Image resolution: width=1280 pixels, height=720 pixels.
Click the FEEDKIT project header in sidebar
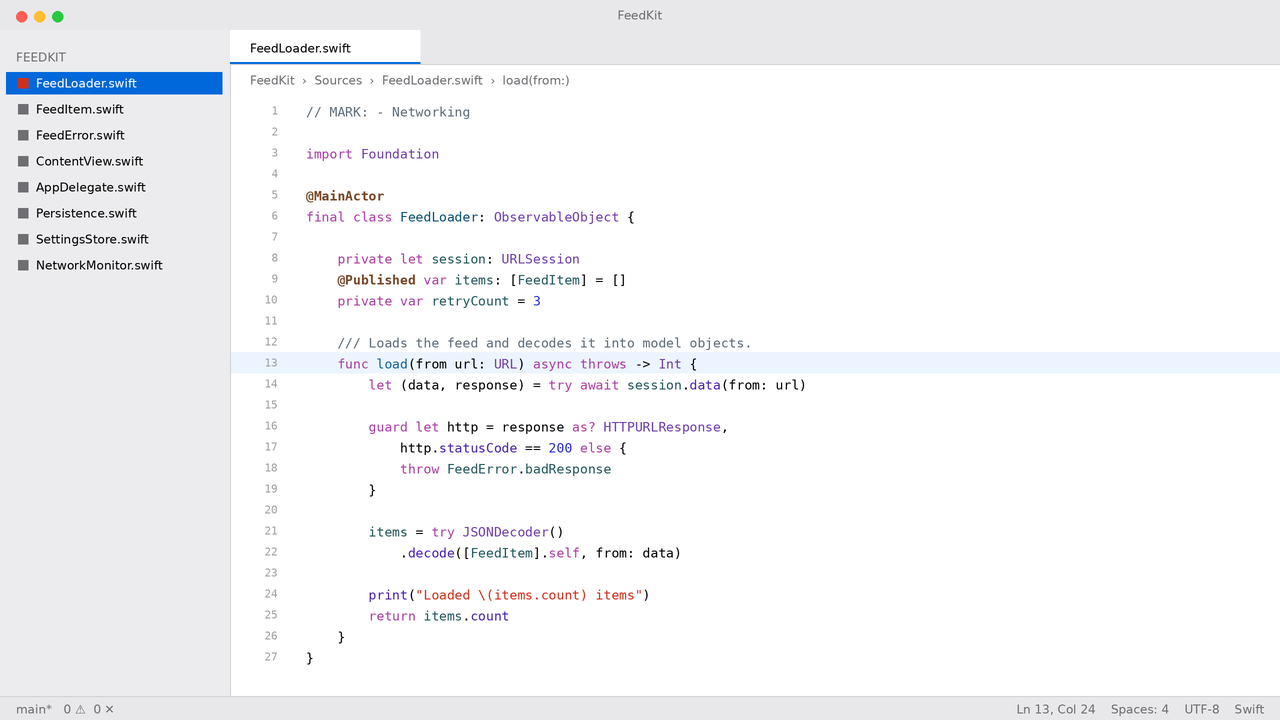pyautogui.click(x=41, y=57)
